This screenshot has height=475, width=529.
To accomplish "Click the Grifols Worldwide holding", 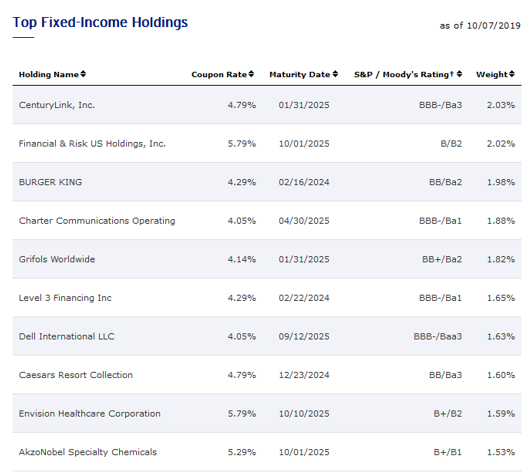I will 57,259.
